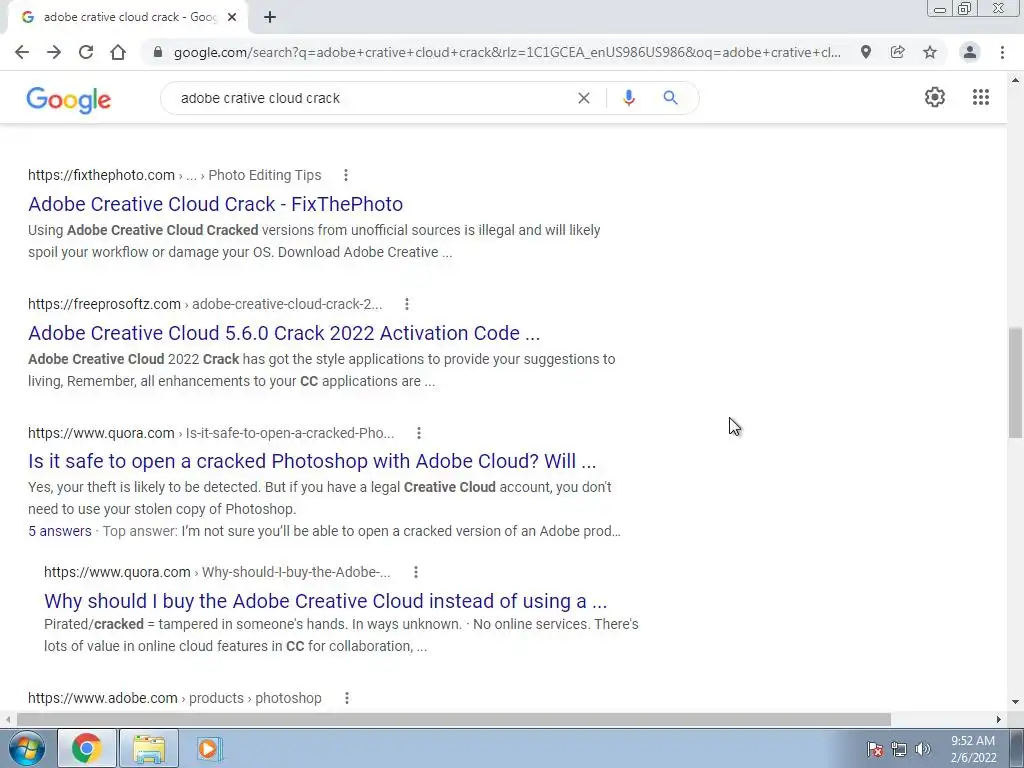Bookmark this page with star icon

pos(930,52)
